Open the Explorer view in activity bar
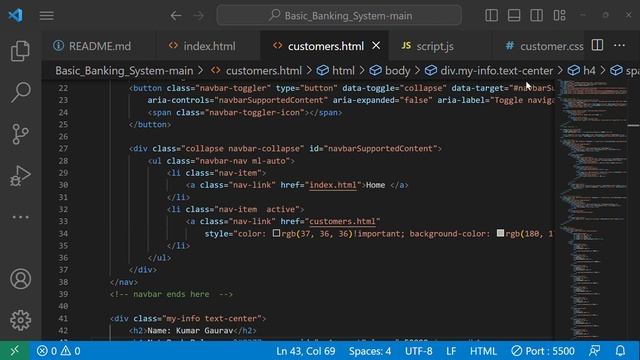640x360 pixels. click(20, 51)
